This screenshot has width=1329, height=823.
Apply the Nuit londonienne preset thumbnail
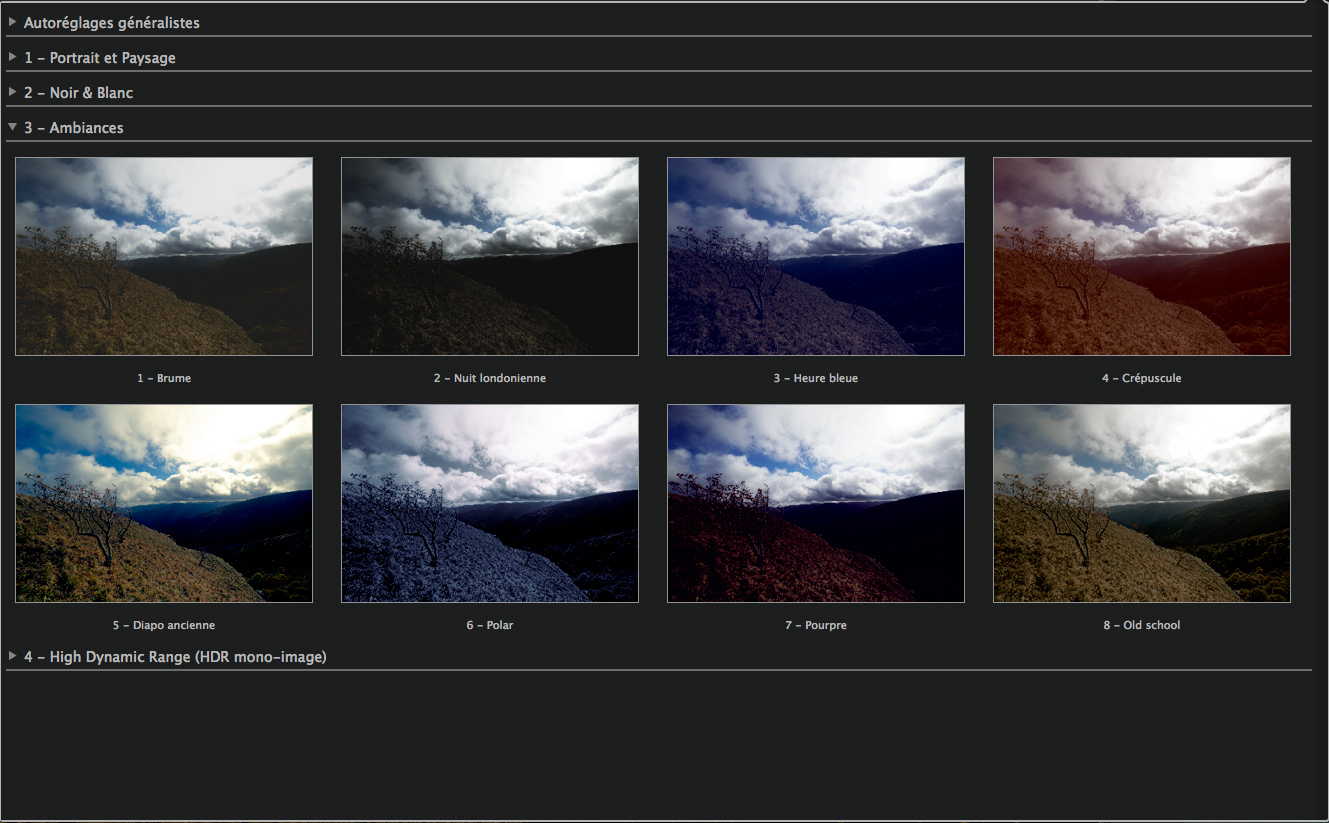[490, 256]
